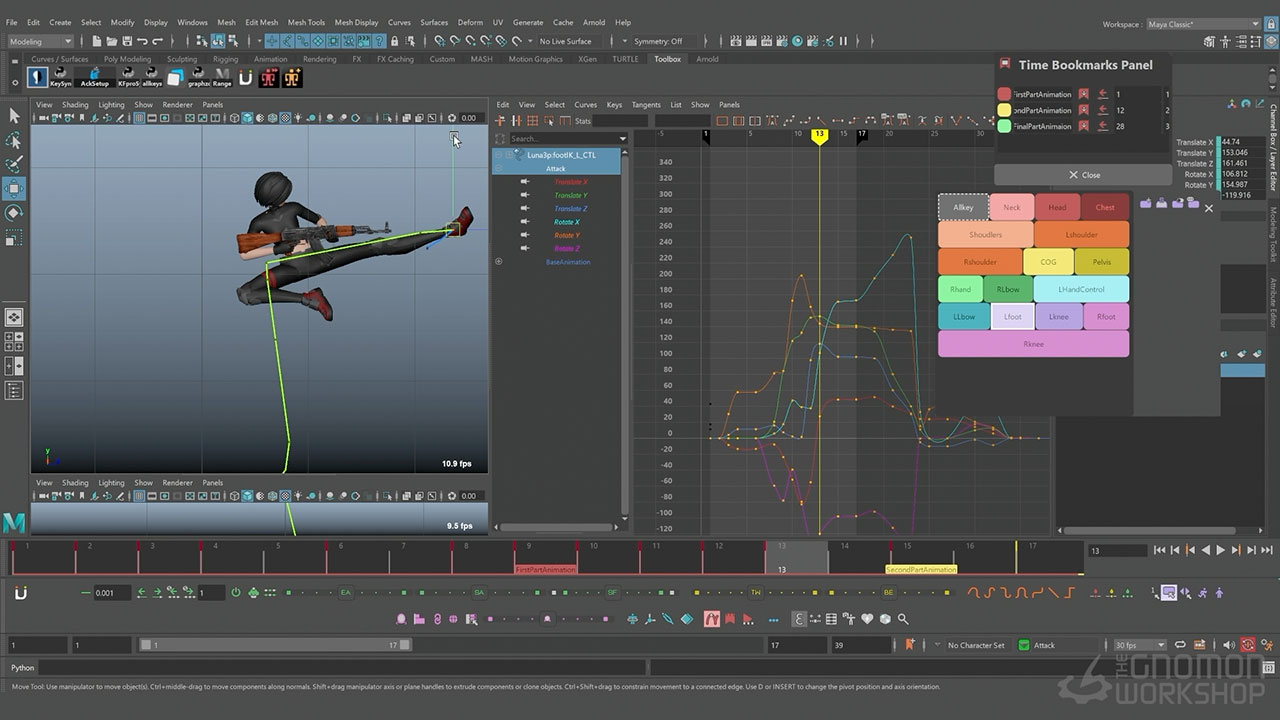Screen dimensions: 1280x720
Task: Click the green FinalPartAnimation color swatch
Action: [1005, 126]
